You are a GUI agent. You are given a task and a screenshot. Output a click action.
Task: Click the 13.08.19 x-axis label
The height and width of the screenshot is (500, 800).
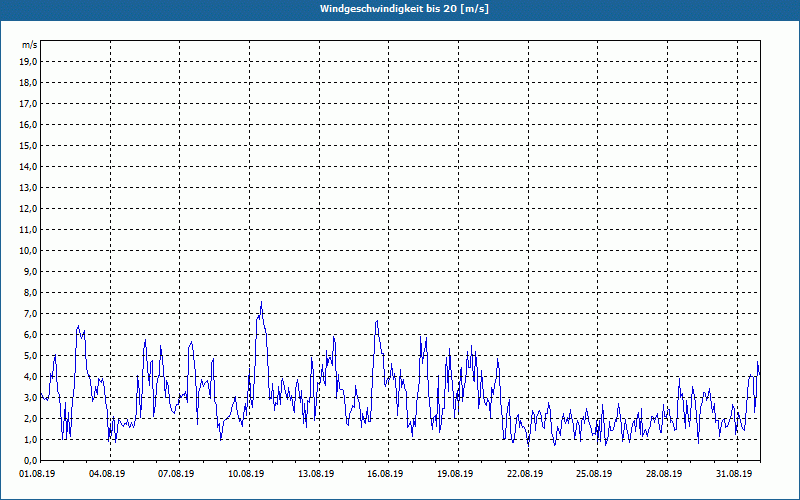click(315, 474)
